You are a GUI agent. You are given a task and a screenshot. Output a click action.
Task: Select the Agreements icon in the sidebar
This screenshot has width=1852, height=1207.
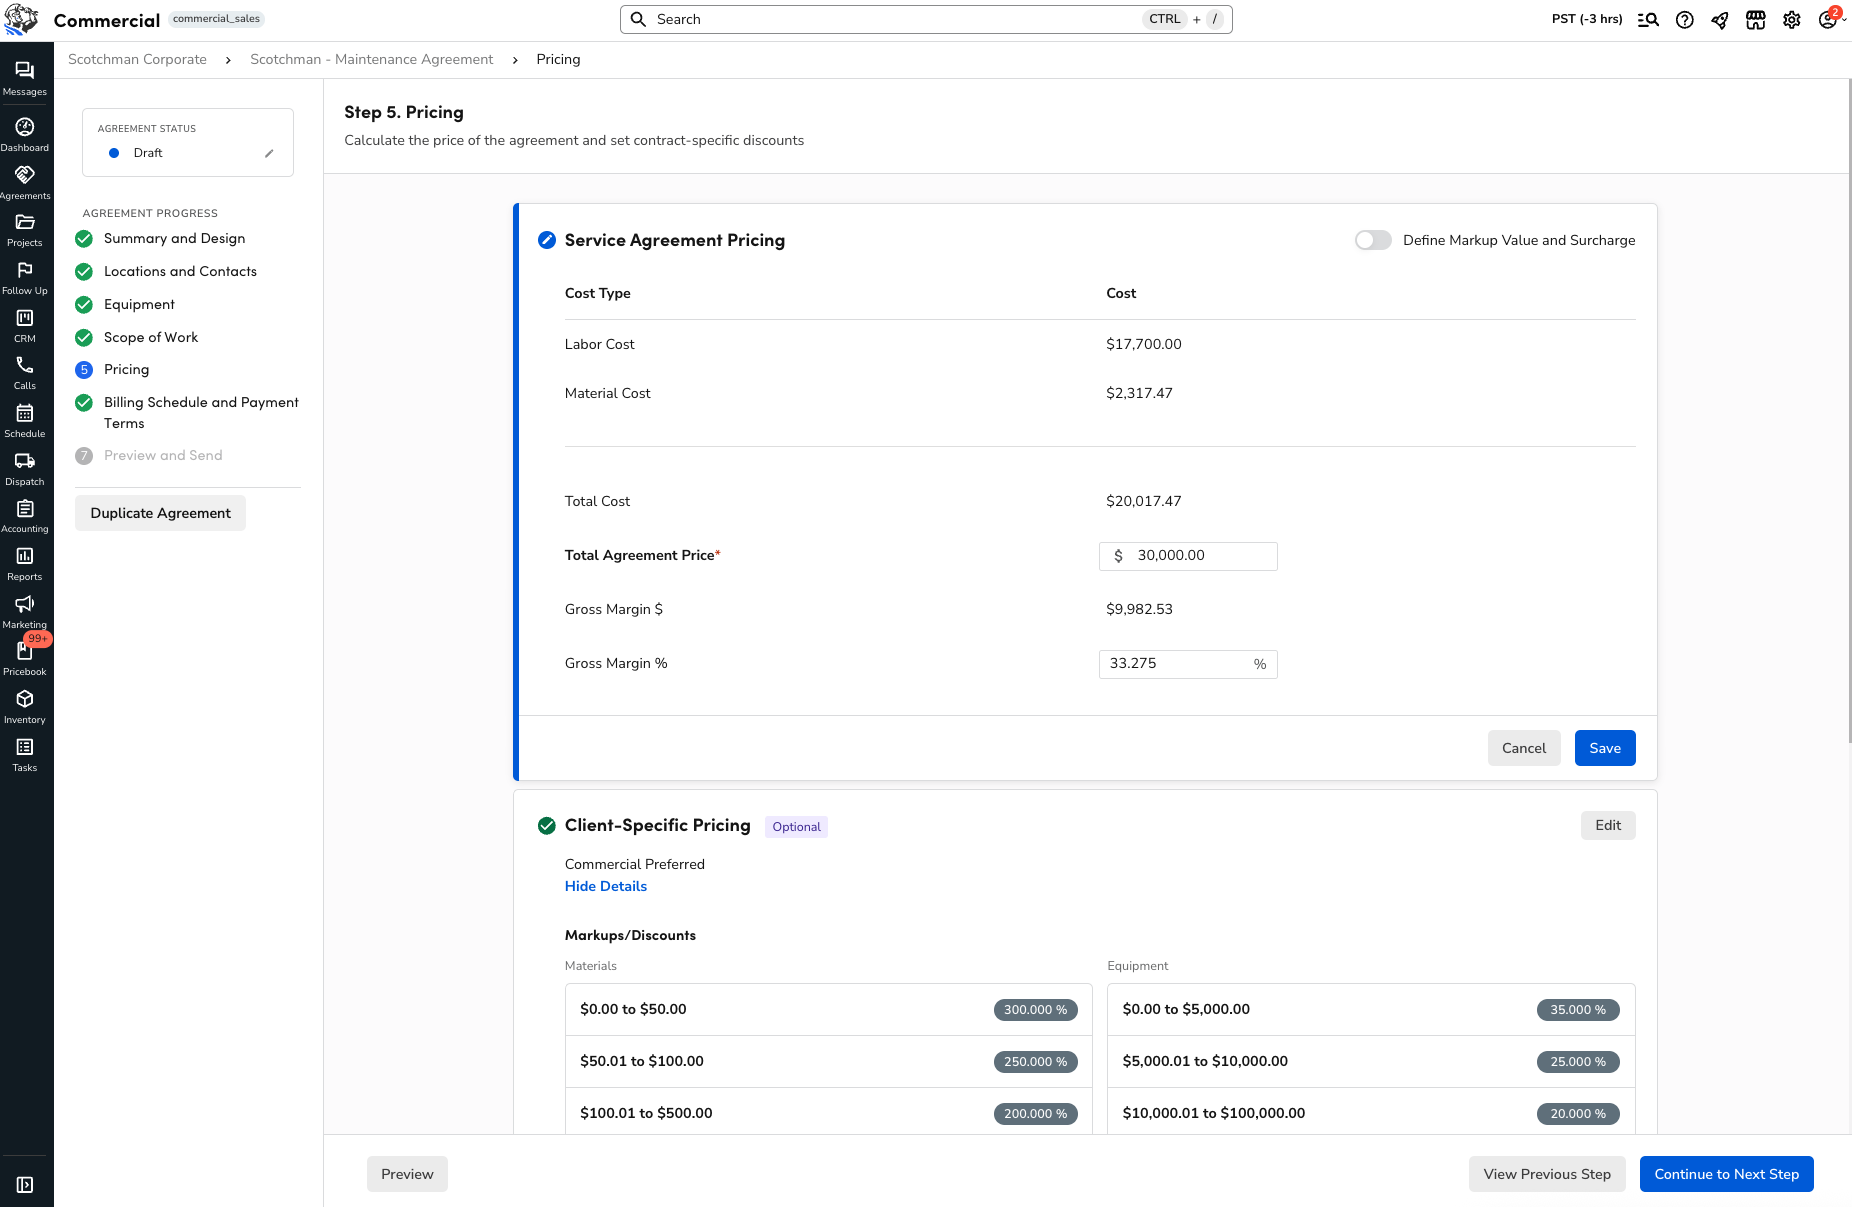click(x=25, y=181)
